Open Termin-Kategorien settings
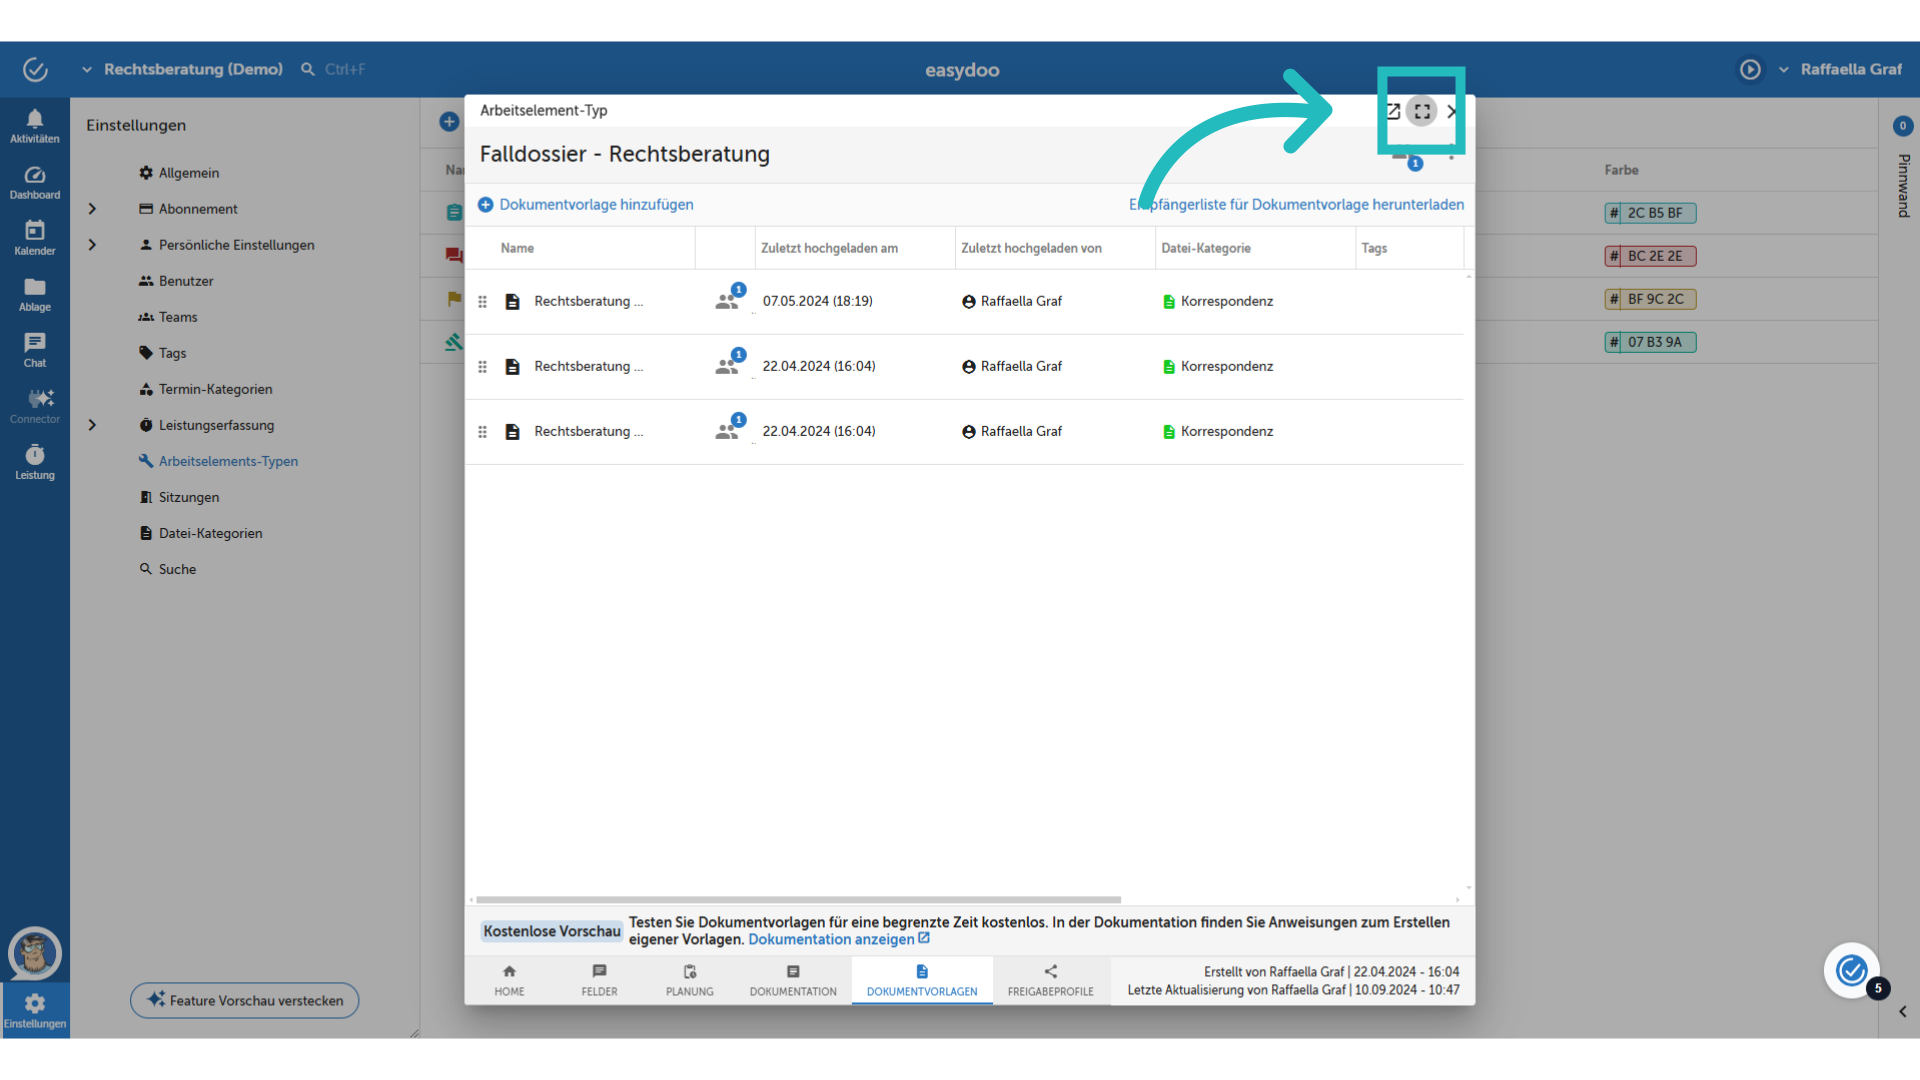 [x=205, y=389]
